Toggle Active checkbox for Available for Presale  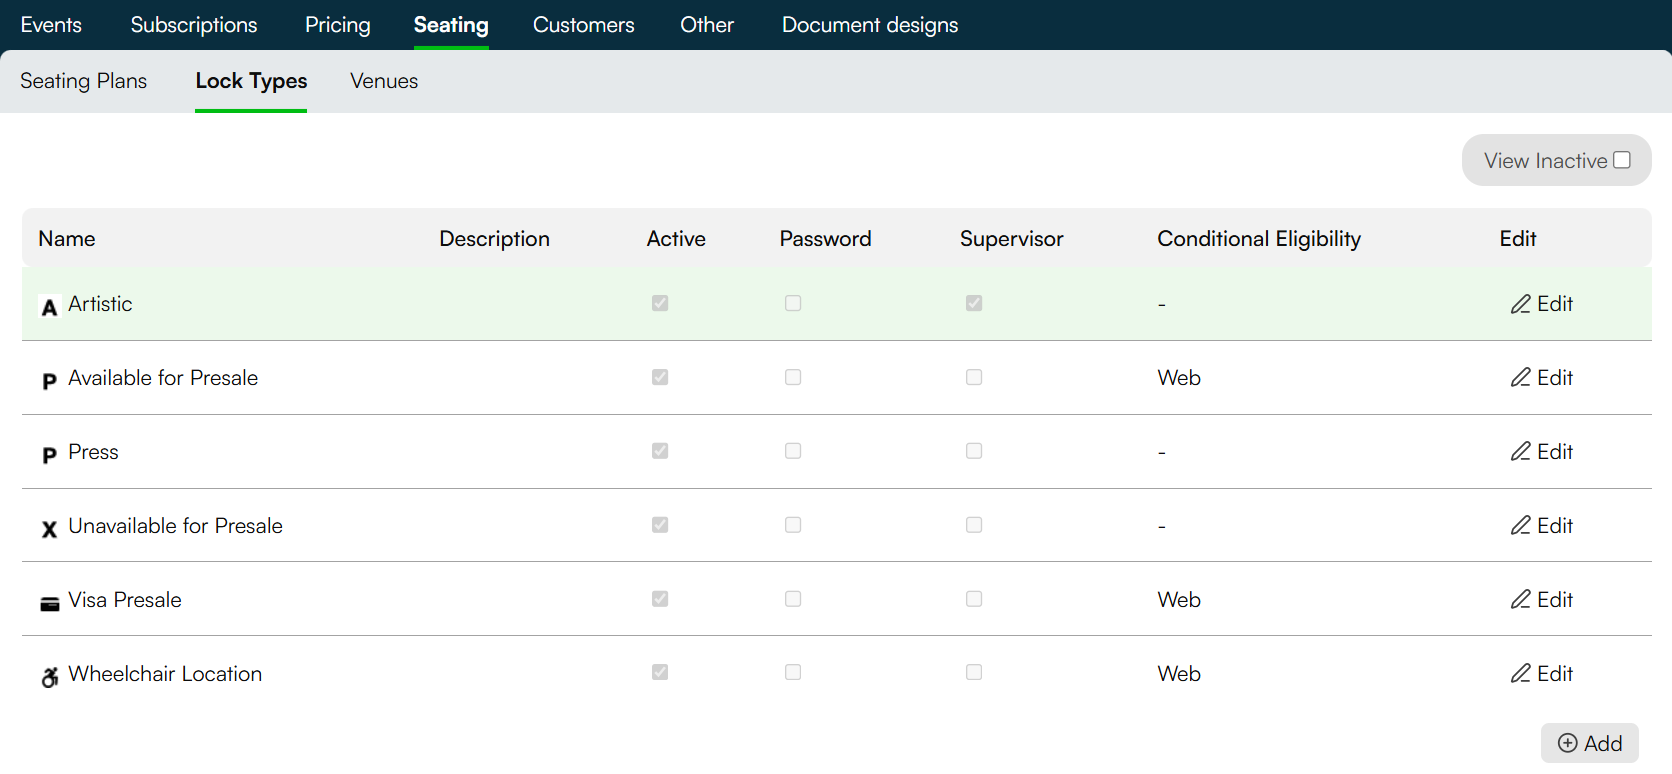660,377
